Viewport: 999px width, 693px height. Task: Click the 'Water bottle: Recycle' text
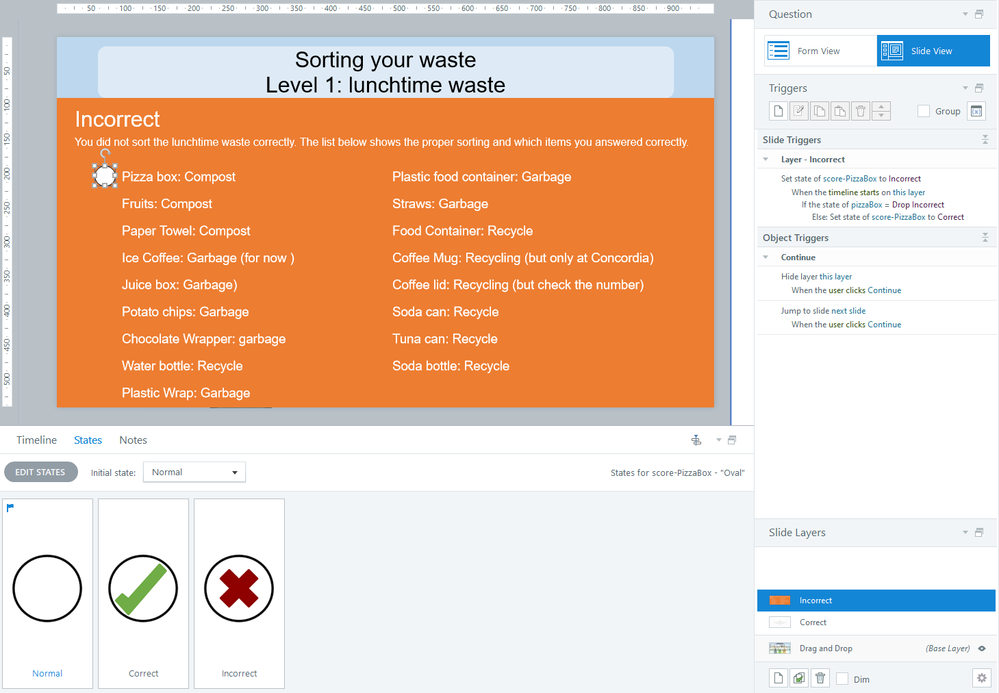pyautogui.click(x=182, y=366)
